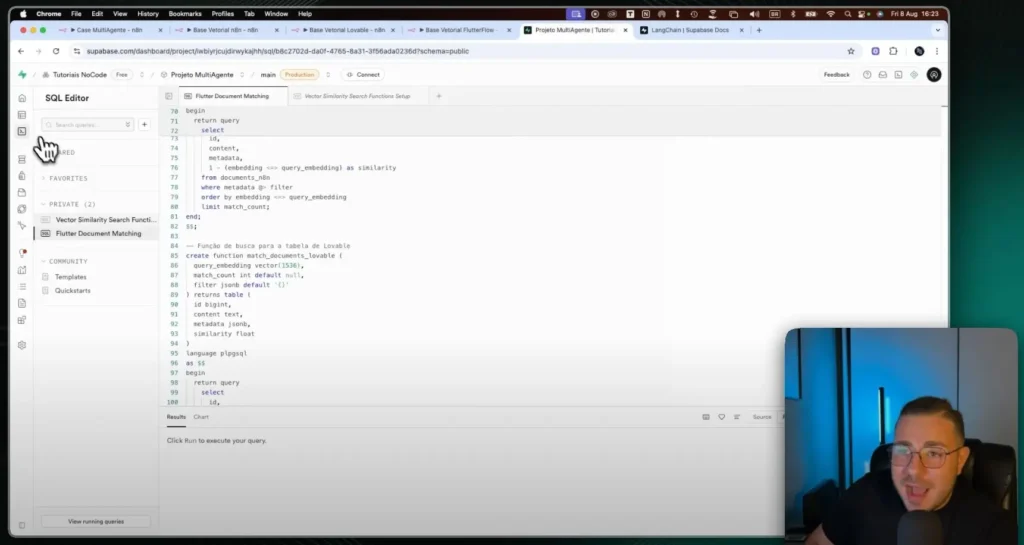Open the user account avatar
The width and height of the screenshot is (1024, 545).
pyautogui.click(x=934, y=75)
